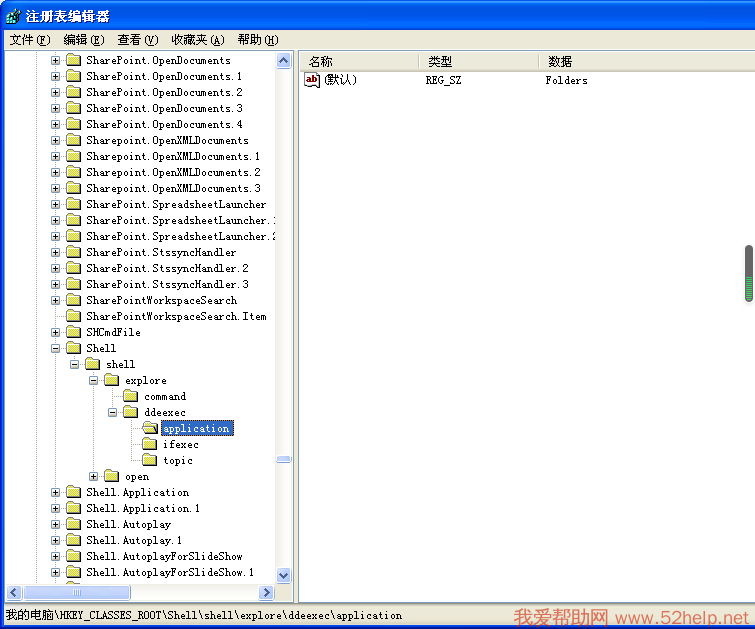The height and width of the screenshot is (629, 755).
Task: Click the folder icon beside Shell.Autoplay
Action: (x=73, y=524)
